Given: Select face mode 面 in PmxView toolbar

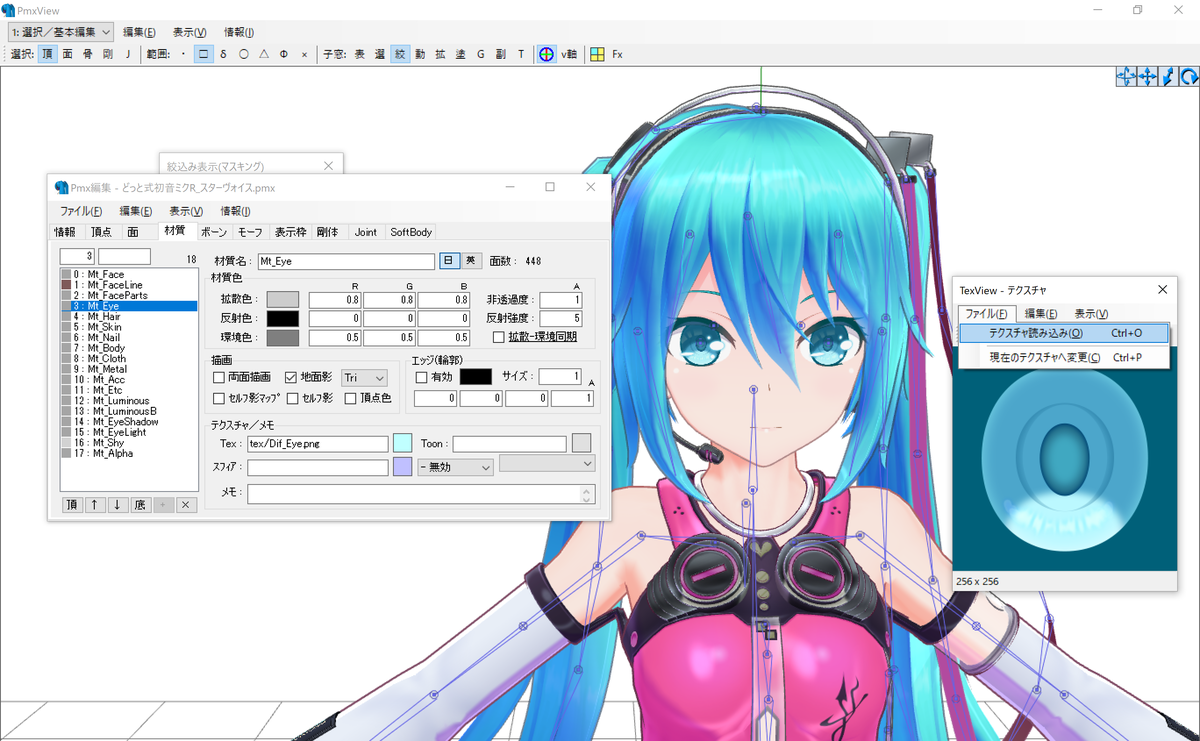Looking at the screenshot, I should 68,54.
